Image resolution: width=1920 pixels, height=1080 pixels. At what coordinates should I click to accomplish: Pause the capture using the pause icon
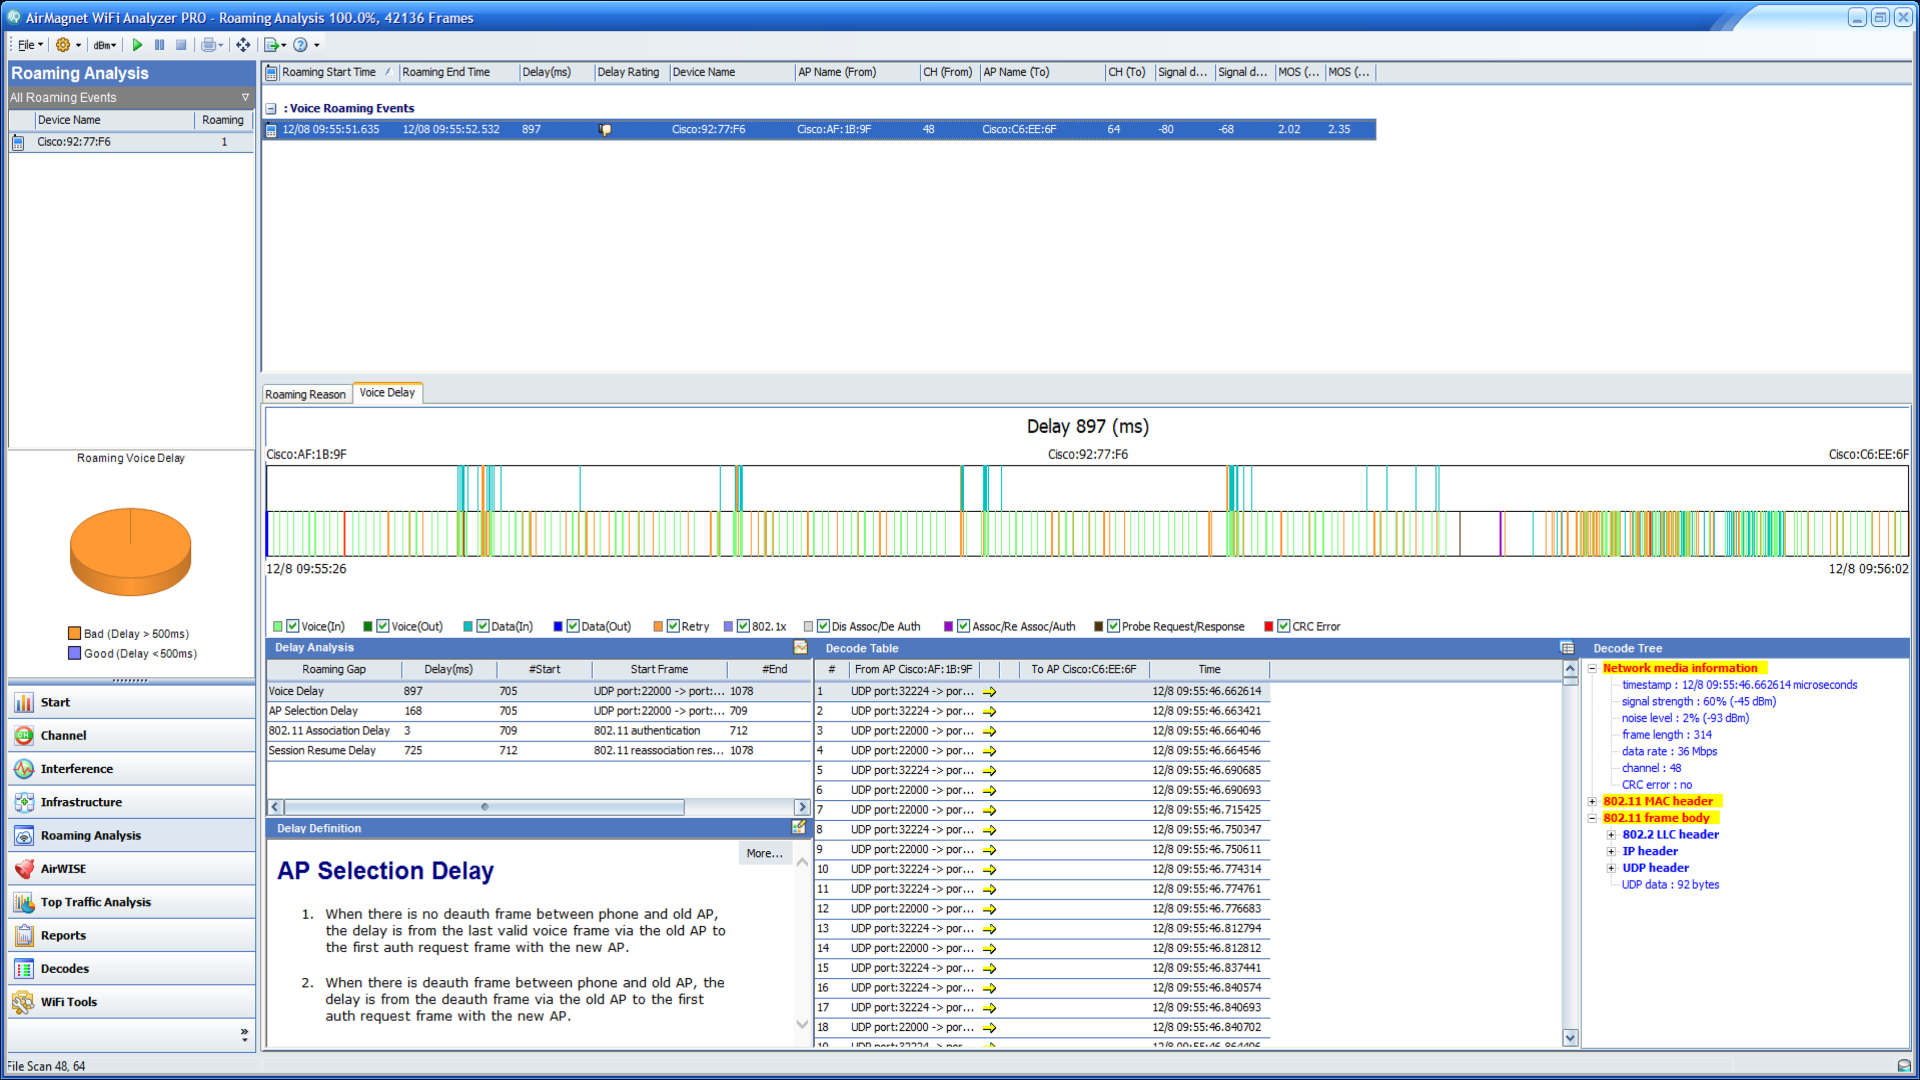point(159,45)
